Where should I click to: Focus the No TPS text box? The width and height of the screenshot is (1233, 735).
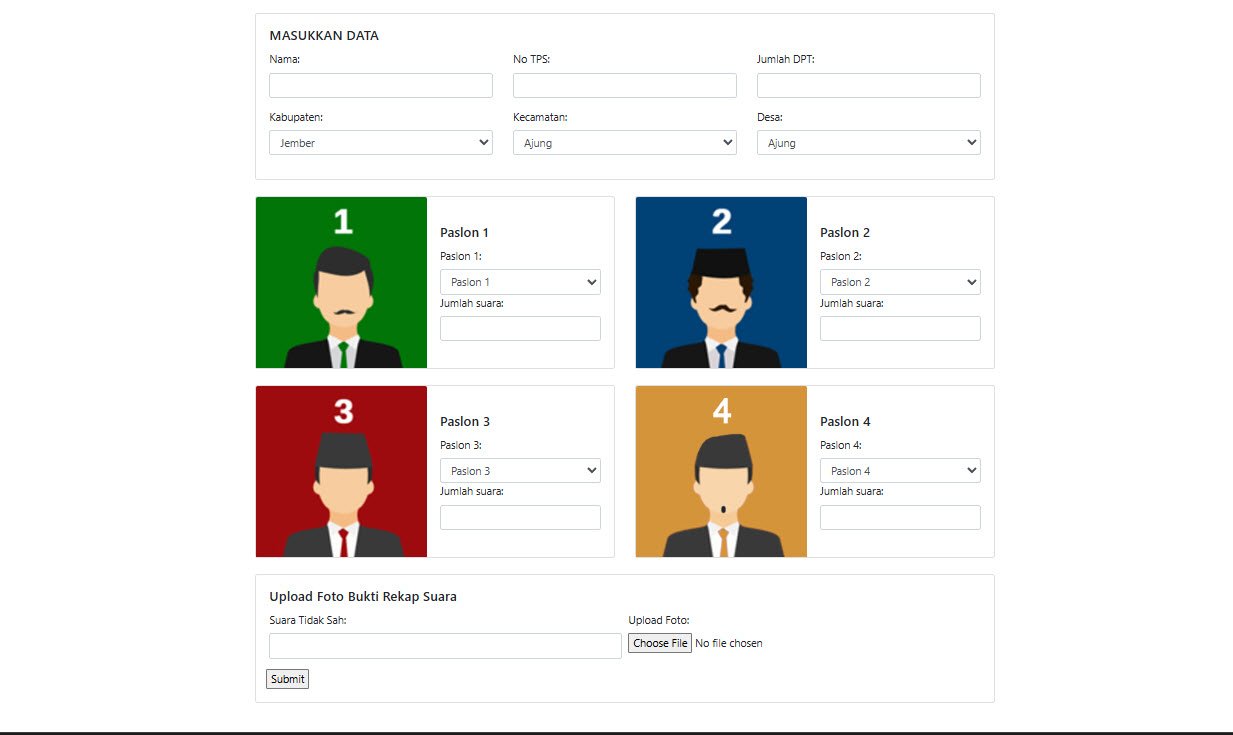(625, 85)
